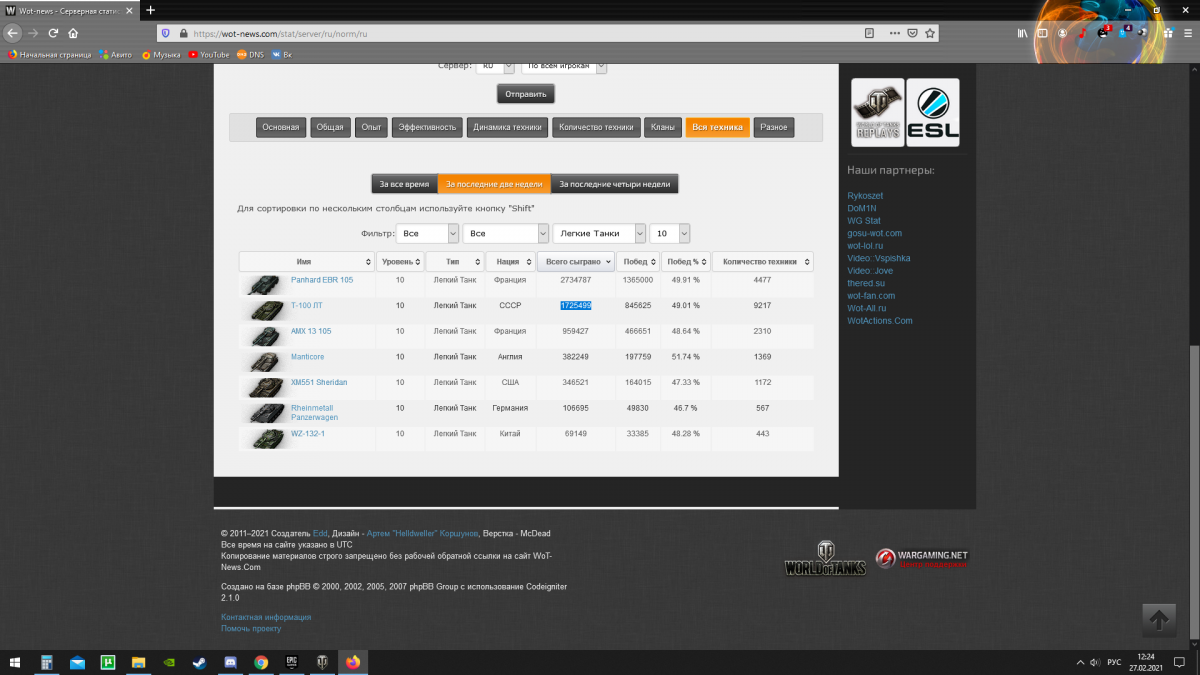Click the site padlock icon

(x=183, y=33)
